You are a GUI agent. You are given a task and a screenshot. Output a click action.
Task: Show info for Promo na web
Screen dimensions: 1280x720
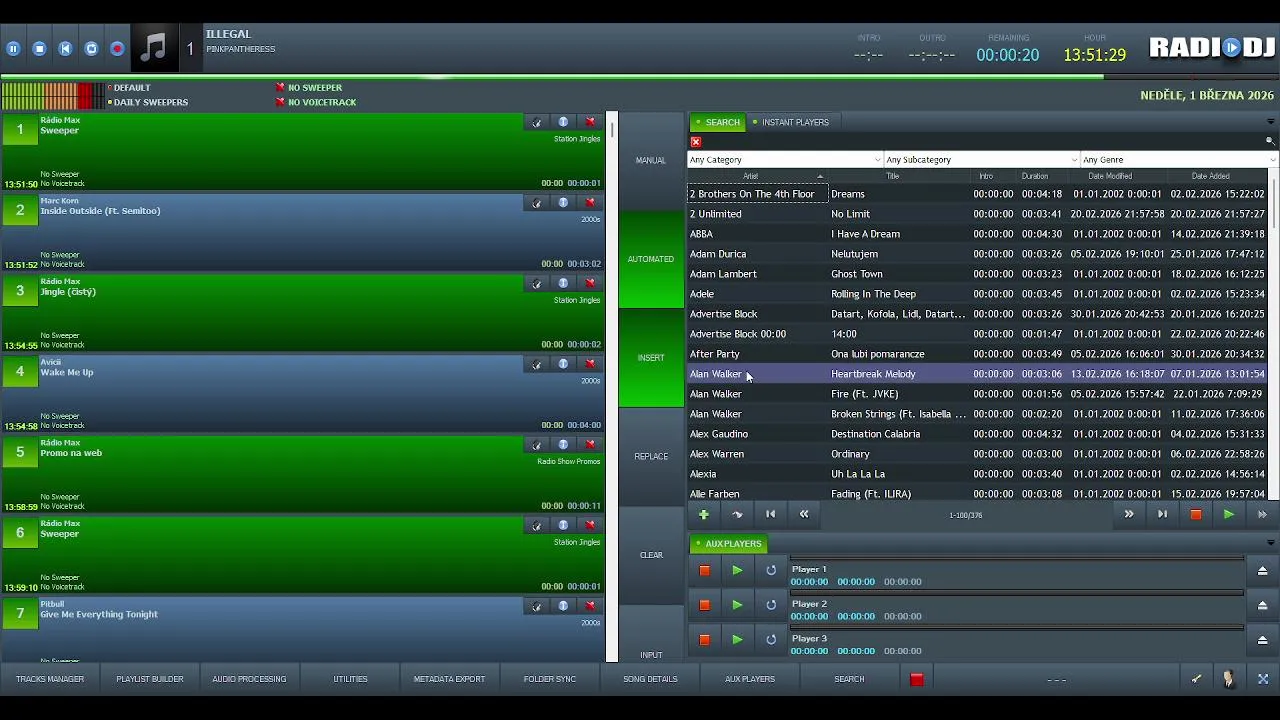click(563, 445)
